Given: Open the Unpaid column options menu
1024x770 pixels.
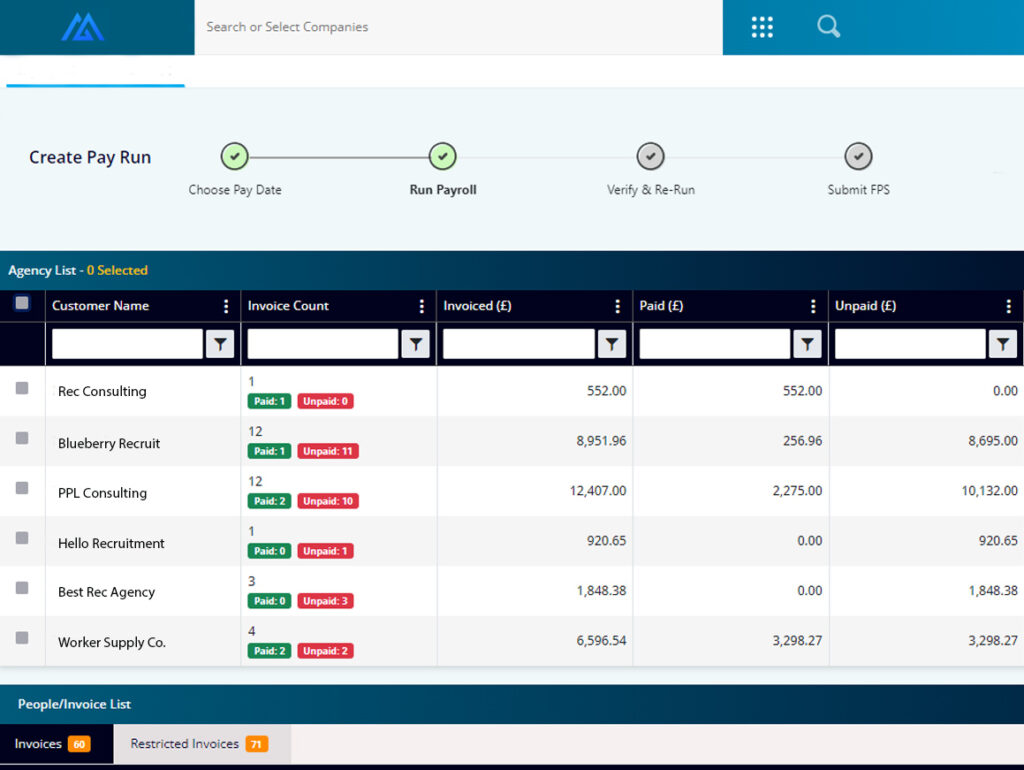Looking at the screenshot, I should [1009, 306].
